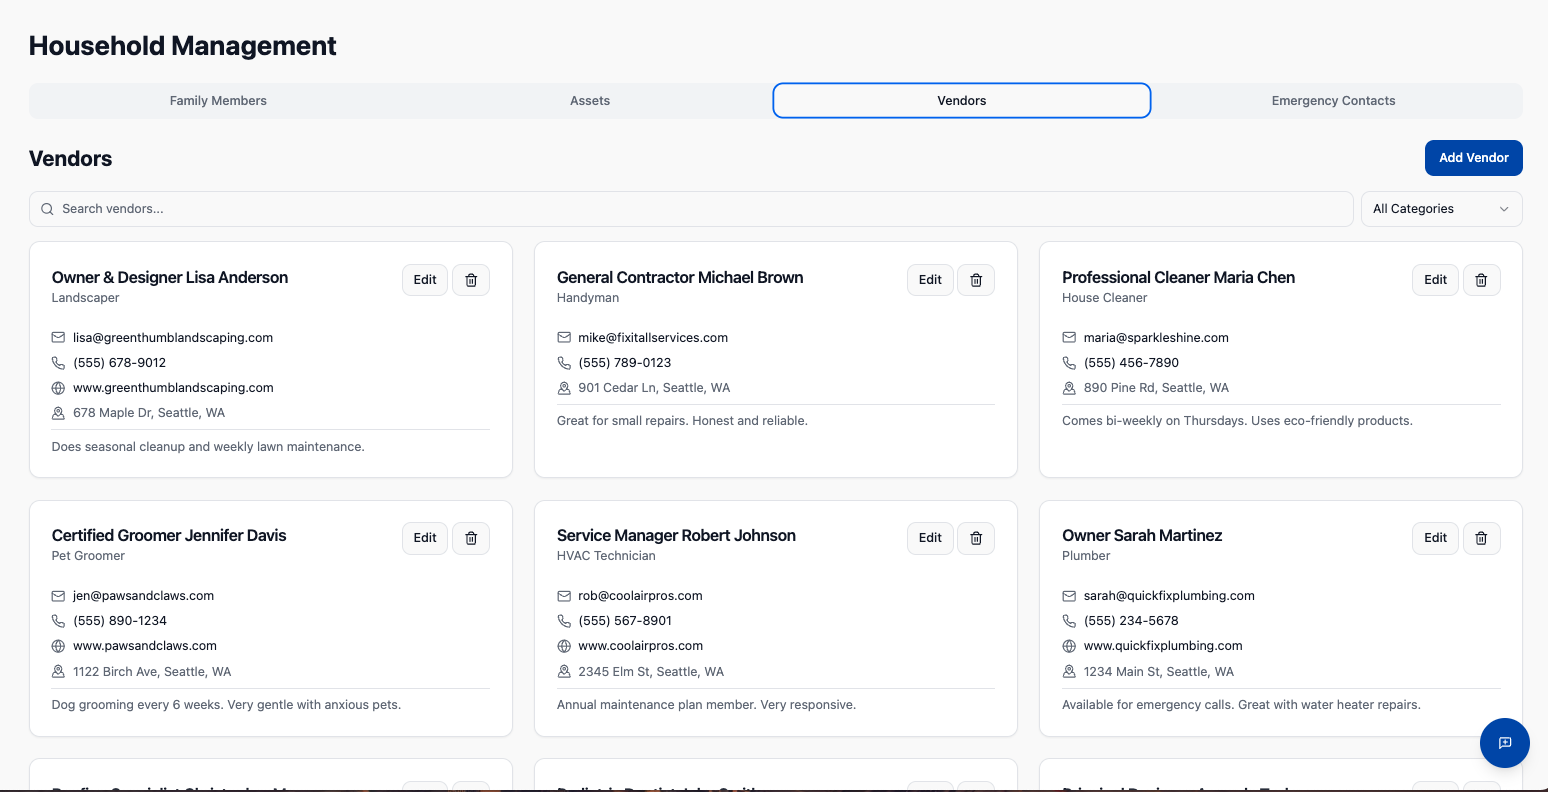Screen dimensions: 1548x792
Task: Delete Lisa Anderson vendor with trash icon
Action: pos(471,280)
